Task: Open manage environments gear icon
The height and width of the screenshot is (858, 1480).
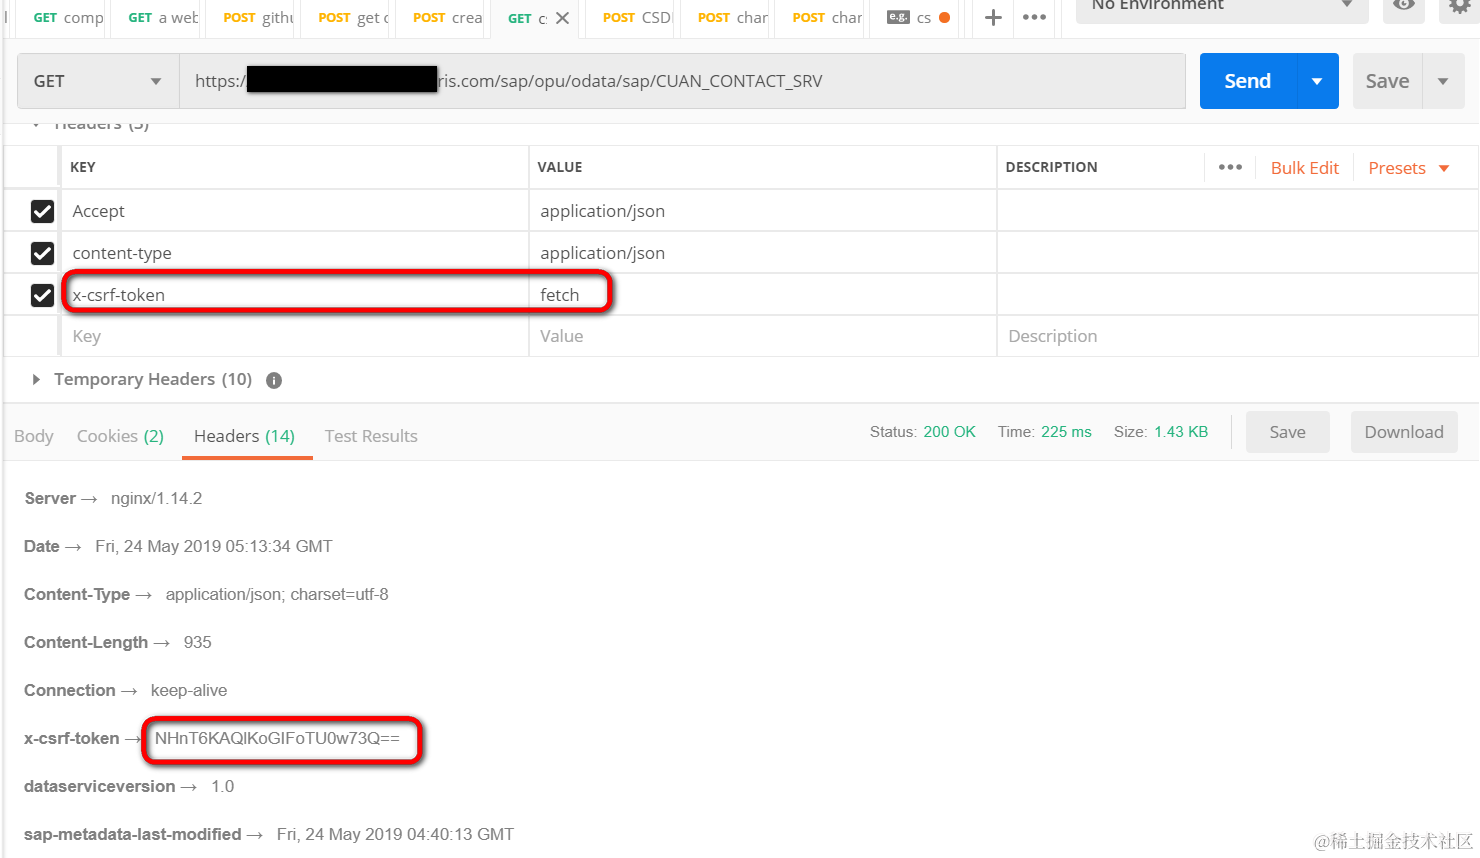Action: [x=1460, y=6]
